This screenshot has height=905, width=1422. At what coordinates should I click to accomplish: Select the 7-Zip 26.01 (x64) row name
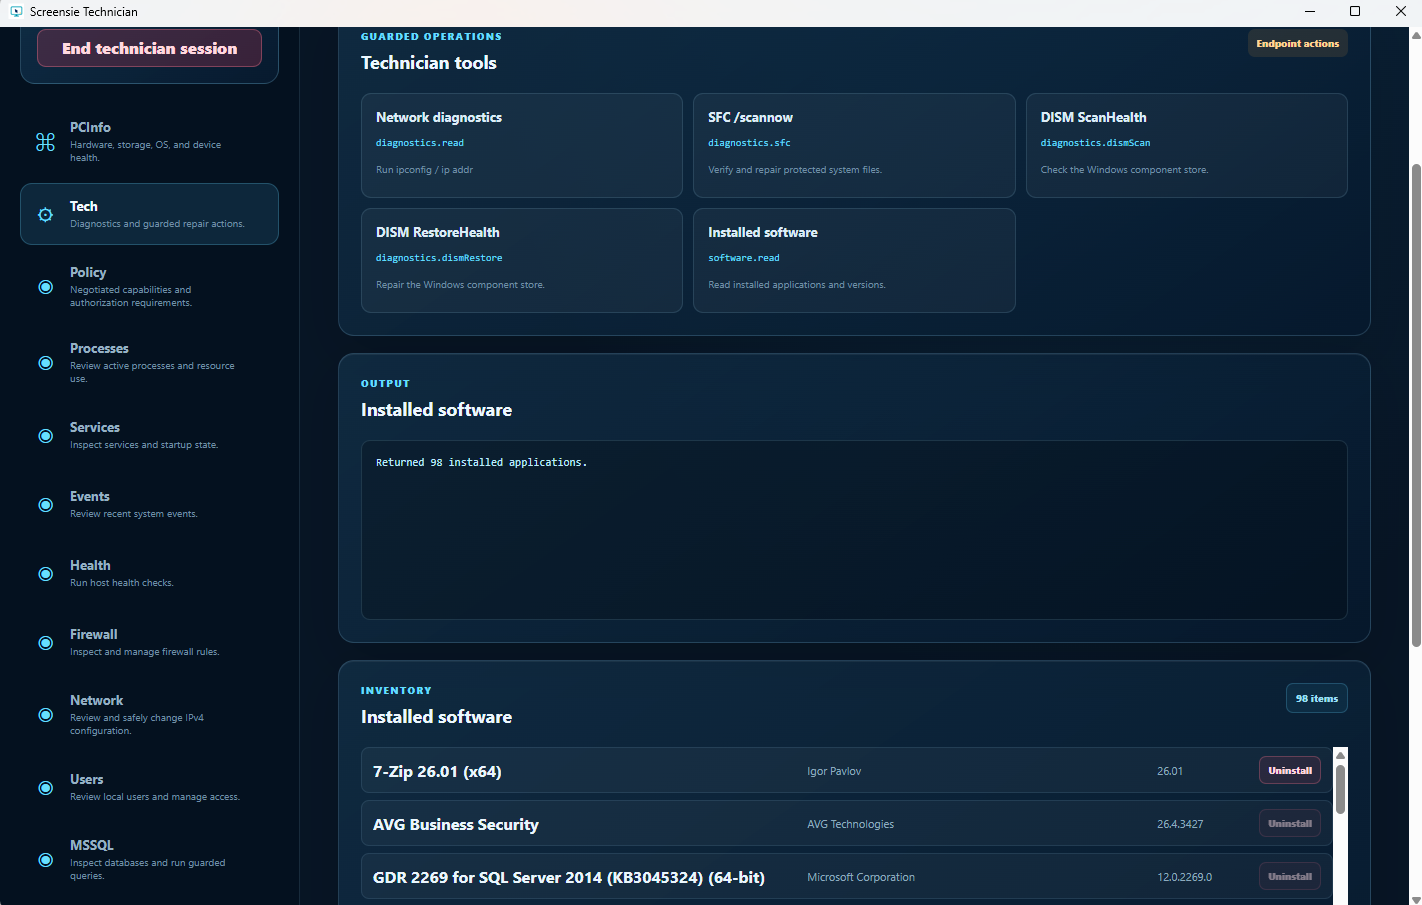pos(437,772)
